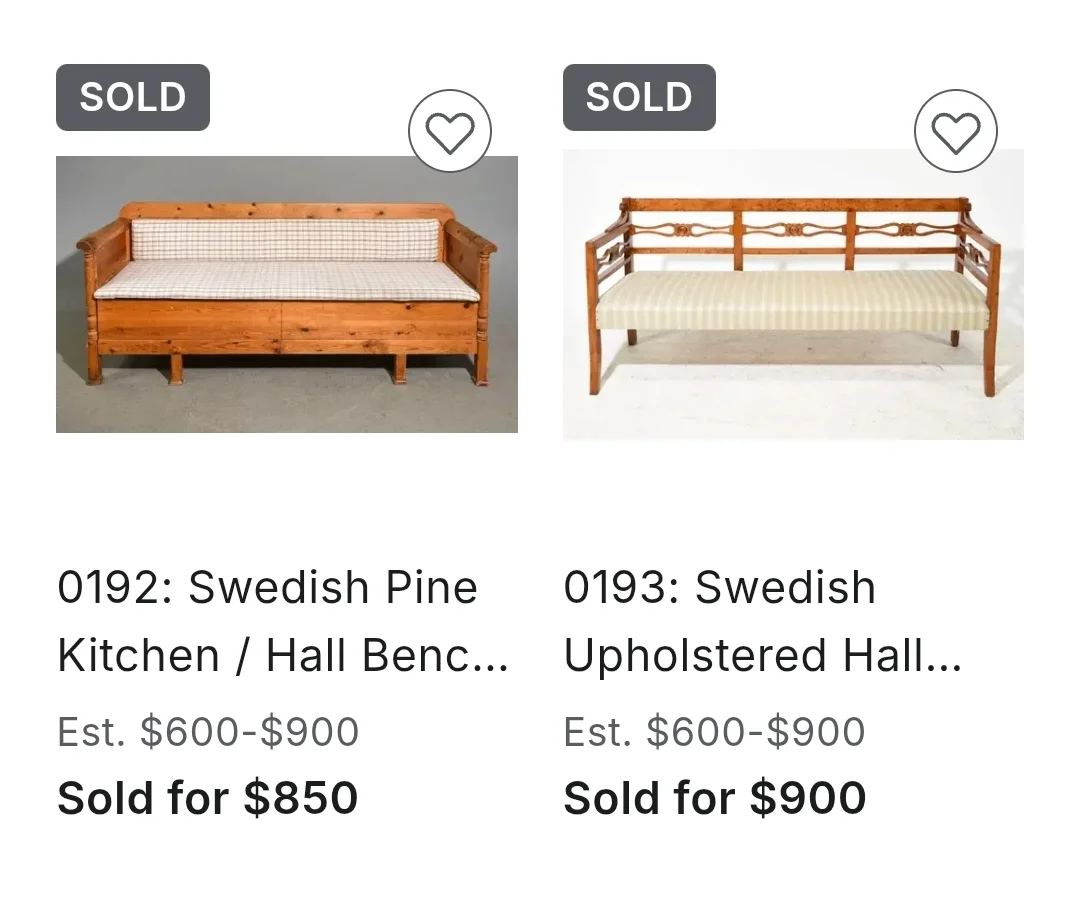Click the carved back rail of lot 0193 bench

[793, 231]
